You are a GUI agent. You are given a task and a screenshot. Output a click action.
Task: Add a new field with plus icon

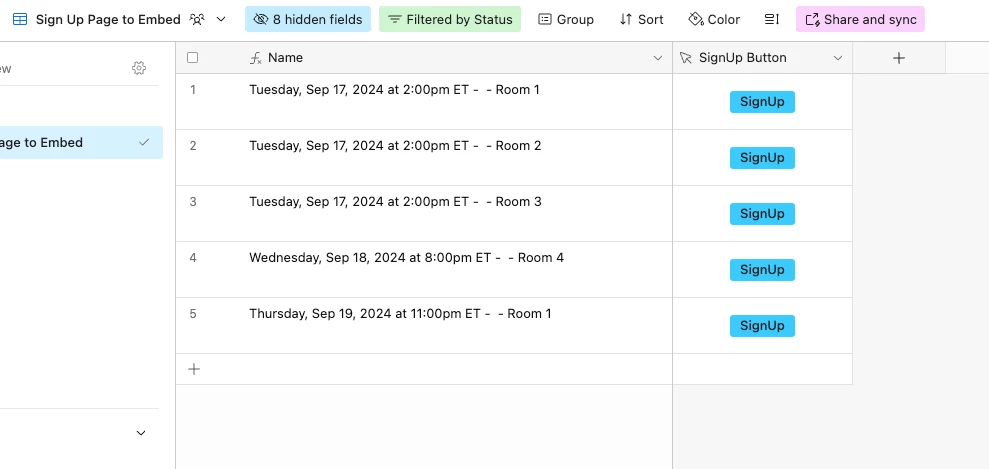point(899,58)
